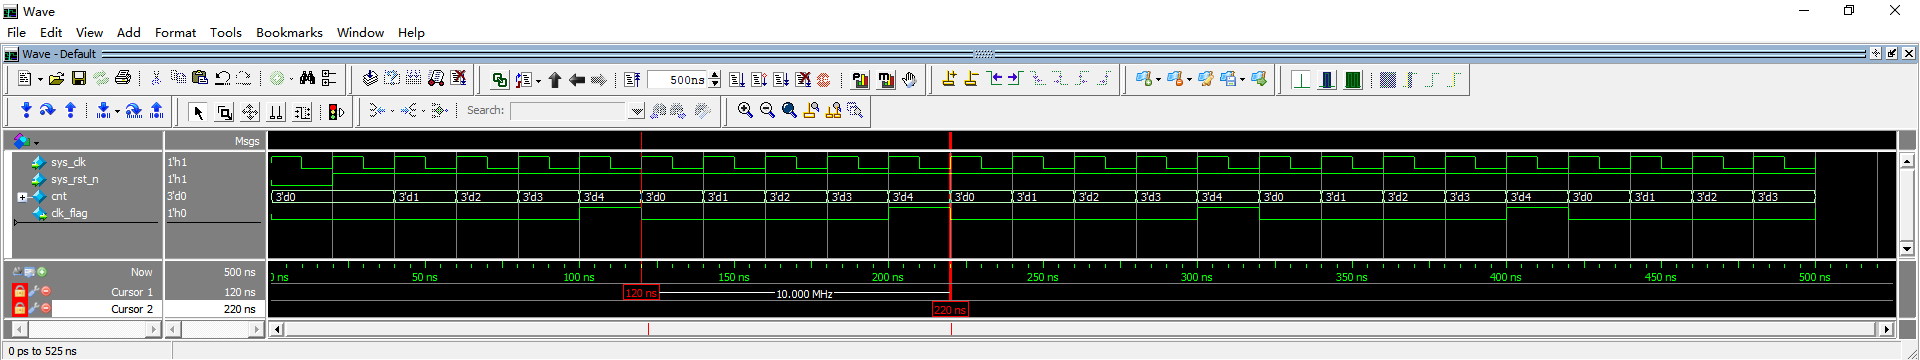
Task: Select the Zoom Mode tool
Action: pos(224,112)
